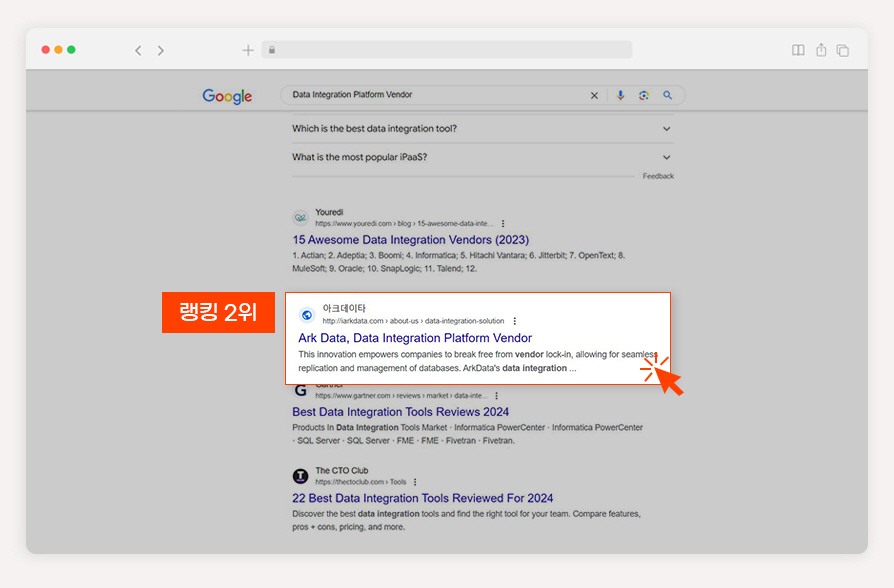
Task: Open '15 Awesome Data Integration Vendors (2023)'
Action: (411, 240)
